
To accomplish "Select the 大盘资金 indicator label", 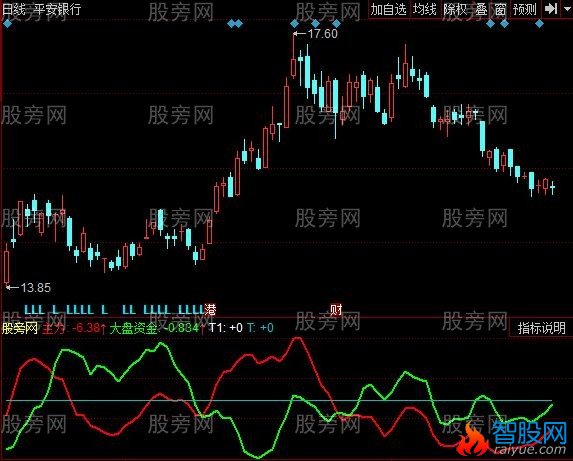I will (x=133, y=328).
